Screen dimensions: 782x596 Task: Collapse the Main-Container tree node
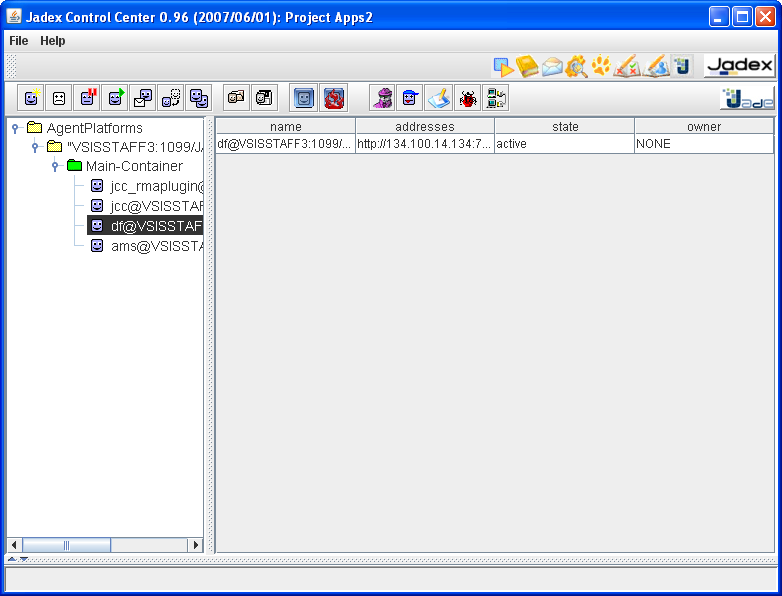coord(55,166)
